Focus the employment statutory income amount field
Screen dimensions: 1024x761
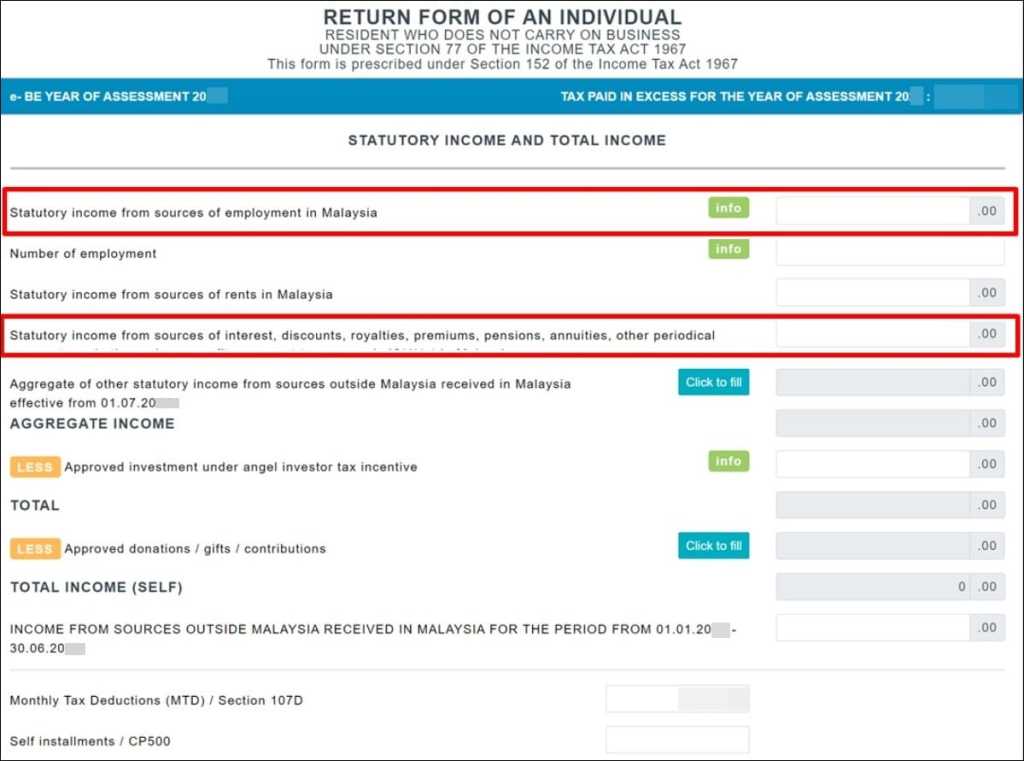pyautogui.click(x=872, y=211)
